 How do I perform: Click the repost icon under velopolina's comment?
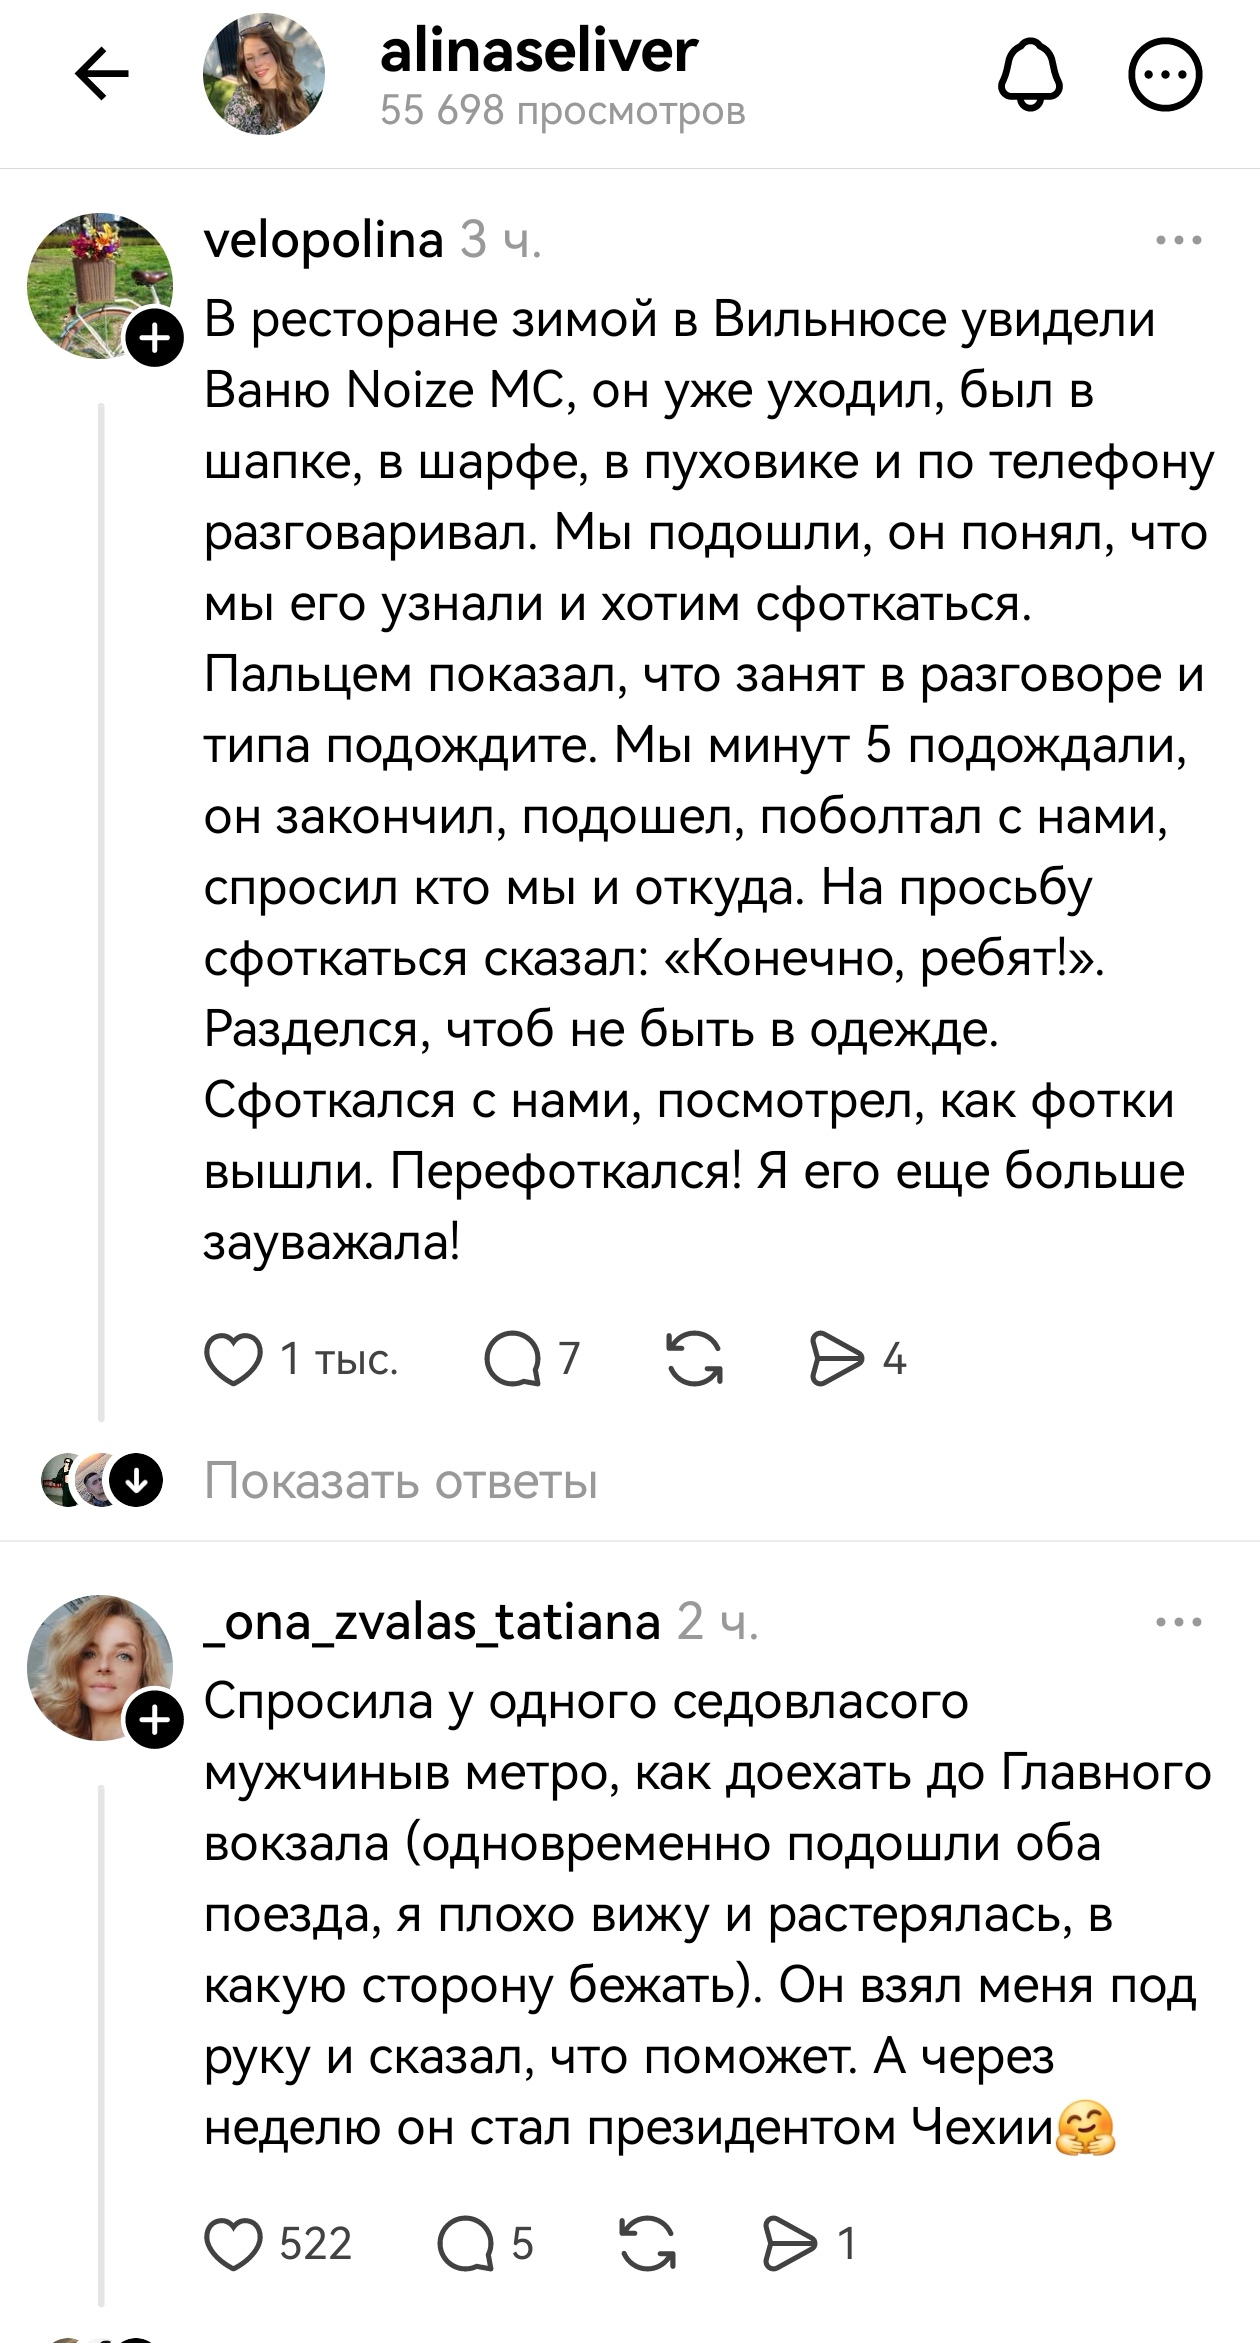coord(697,1357)
